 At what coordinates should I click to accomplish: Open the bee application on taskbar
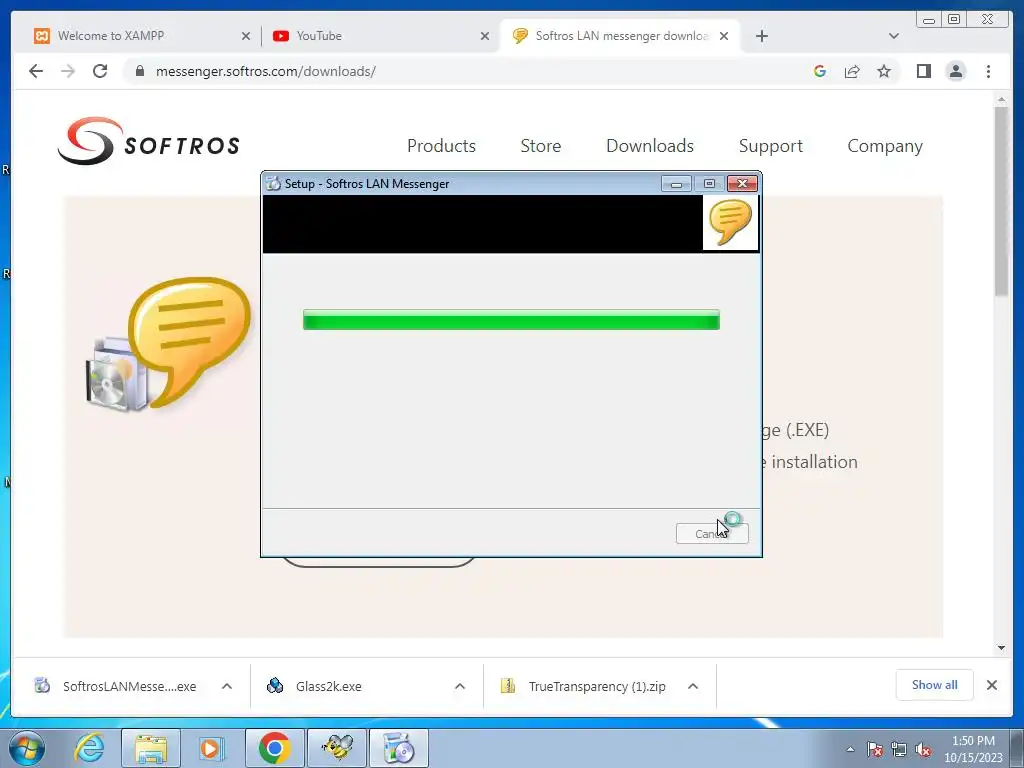pyautogui.click(x=336, y=748)
